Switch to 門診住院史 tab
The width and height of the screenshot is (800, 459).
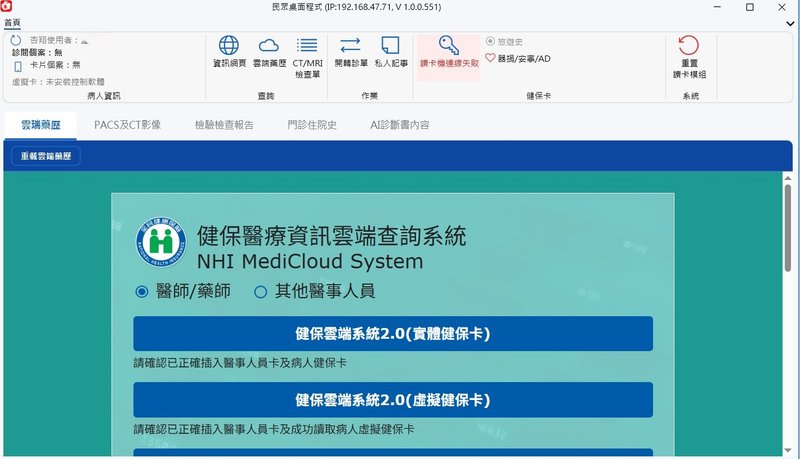pos(312,125)
